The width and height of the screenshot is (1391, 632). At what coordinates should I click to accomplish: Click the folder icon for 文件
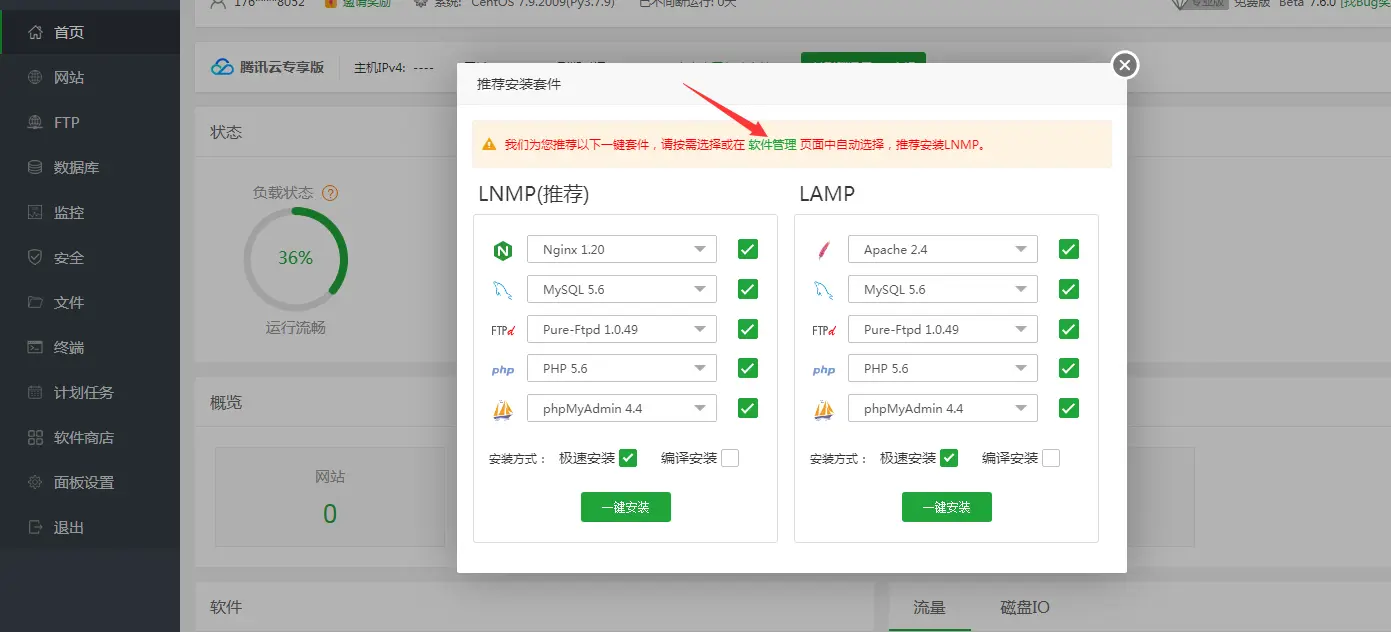[x=36, y=303]
